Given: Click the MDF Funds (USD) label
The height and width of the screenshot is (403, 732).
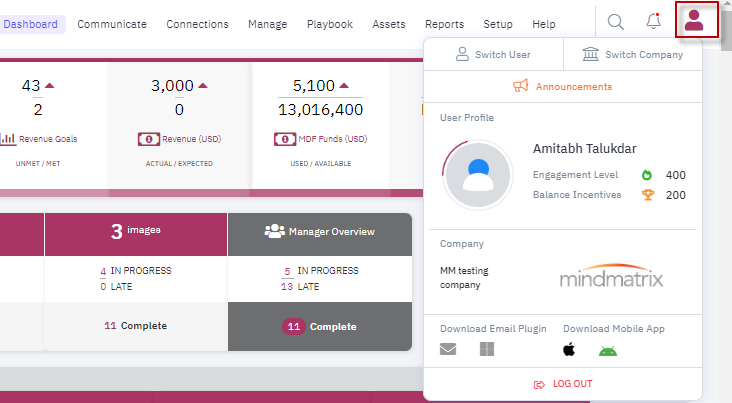Looking at the screenshot, I should [x=333, y=139].
